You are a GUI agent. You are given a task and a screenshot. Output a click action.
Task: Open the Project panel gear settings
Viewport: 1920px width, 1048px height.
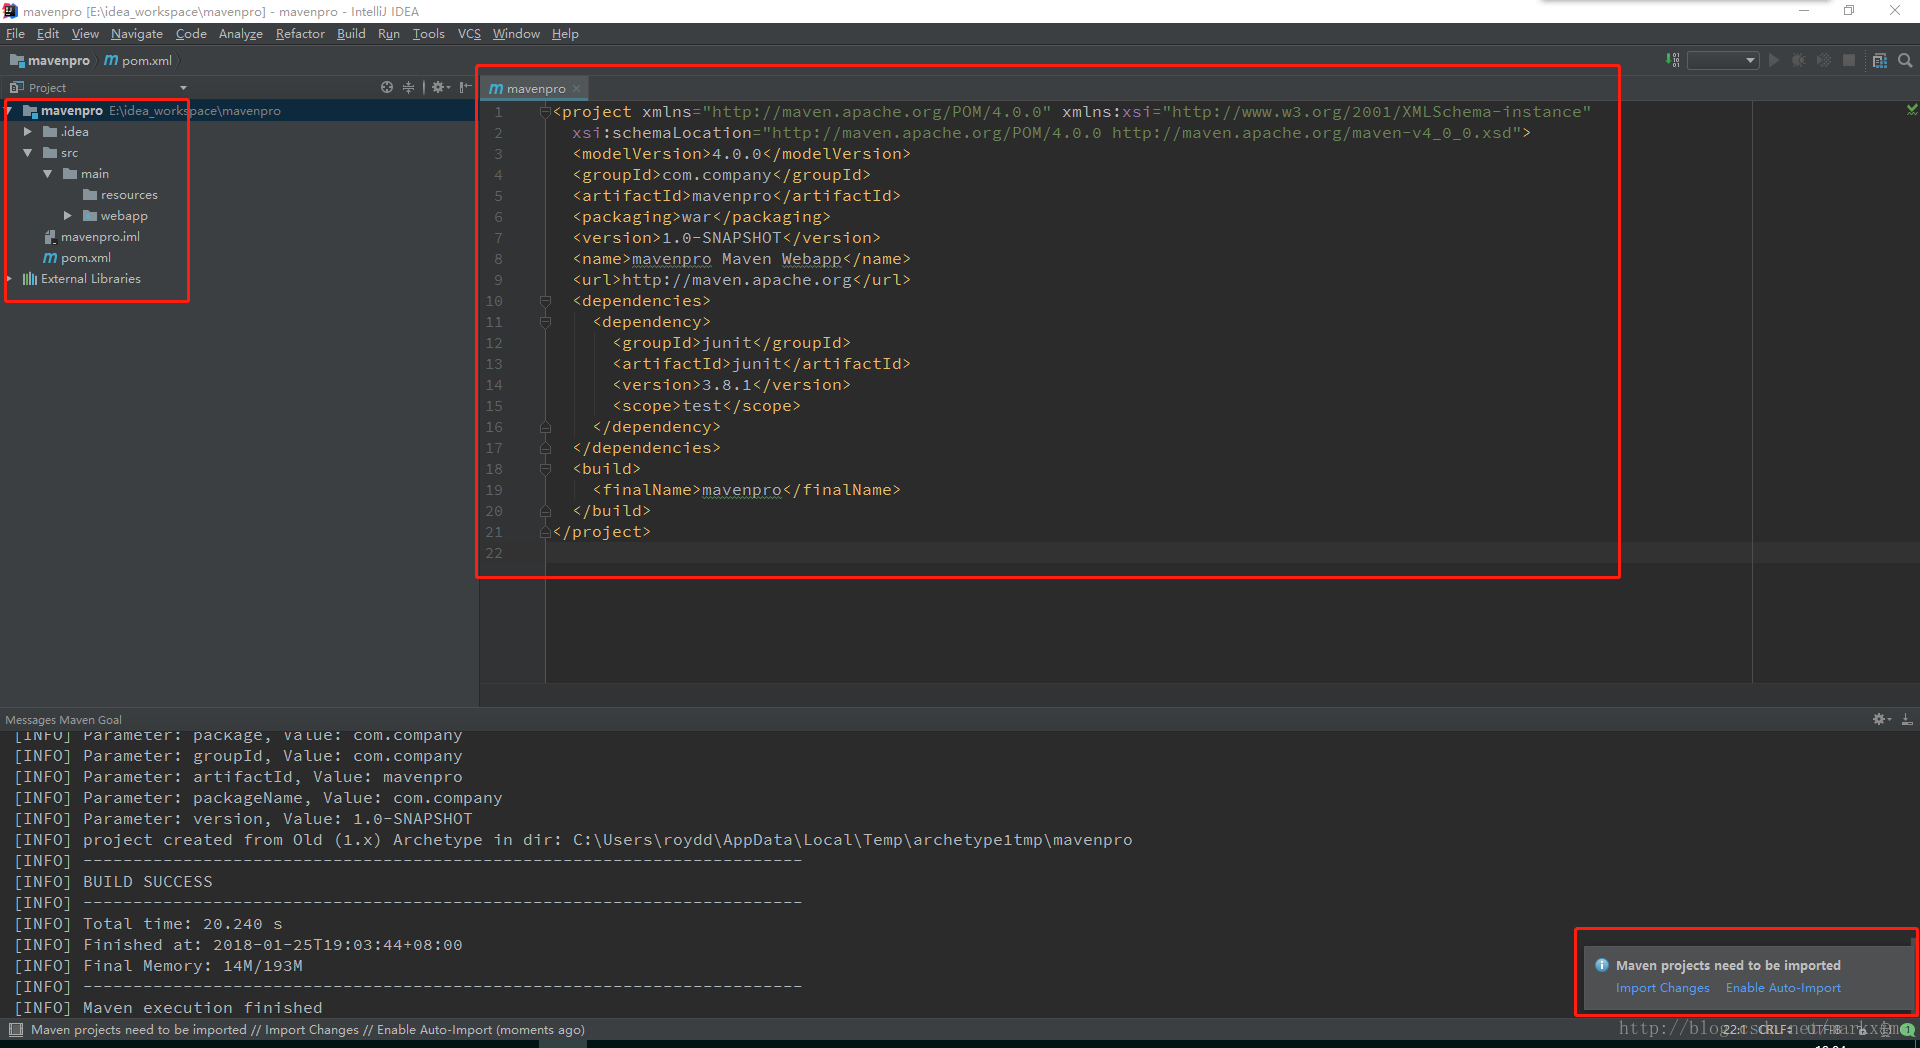point(440,87)
